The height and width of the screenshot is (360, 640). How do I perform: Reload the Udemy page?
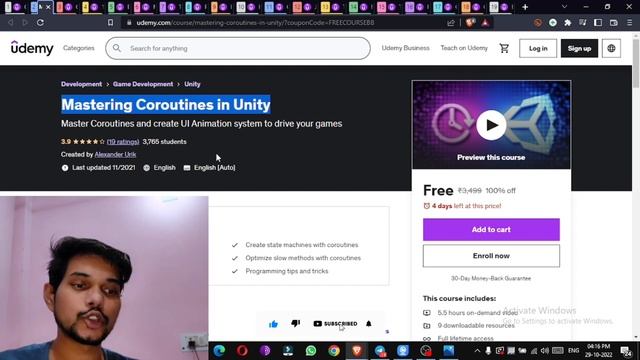40,22
